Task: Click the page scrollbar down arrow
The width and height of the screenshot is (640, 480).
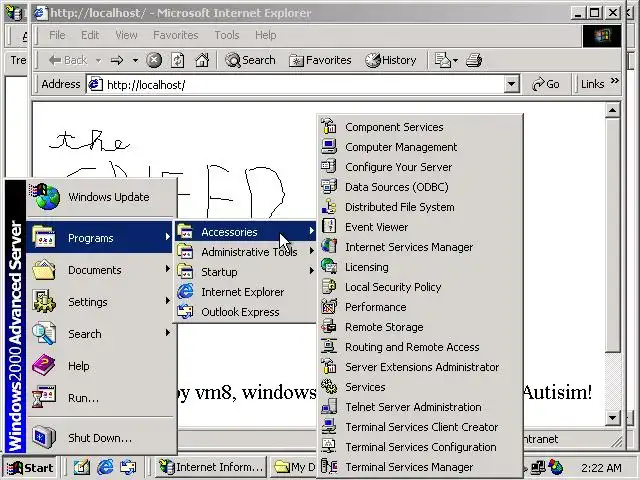Action: (x=613, y=417)
